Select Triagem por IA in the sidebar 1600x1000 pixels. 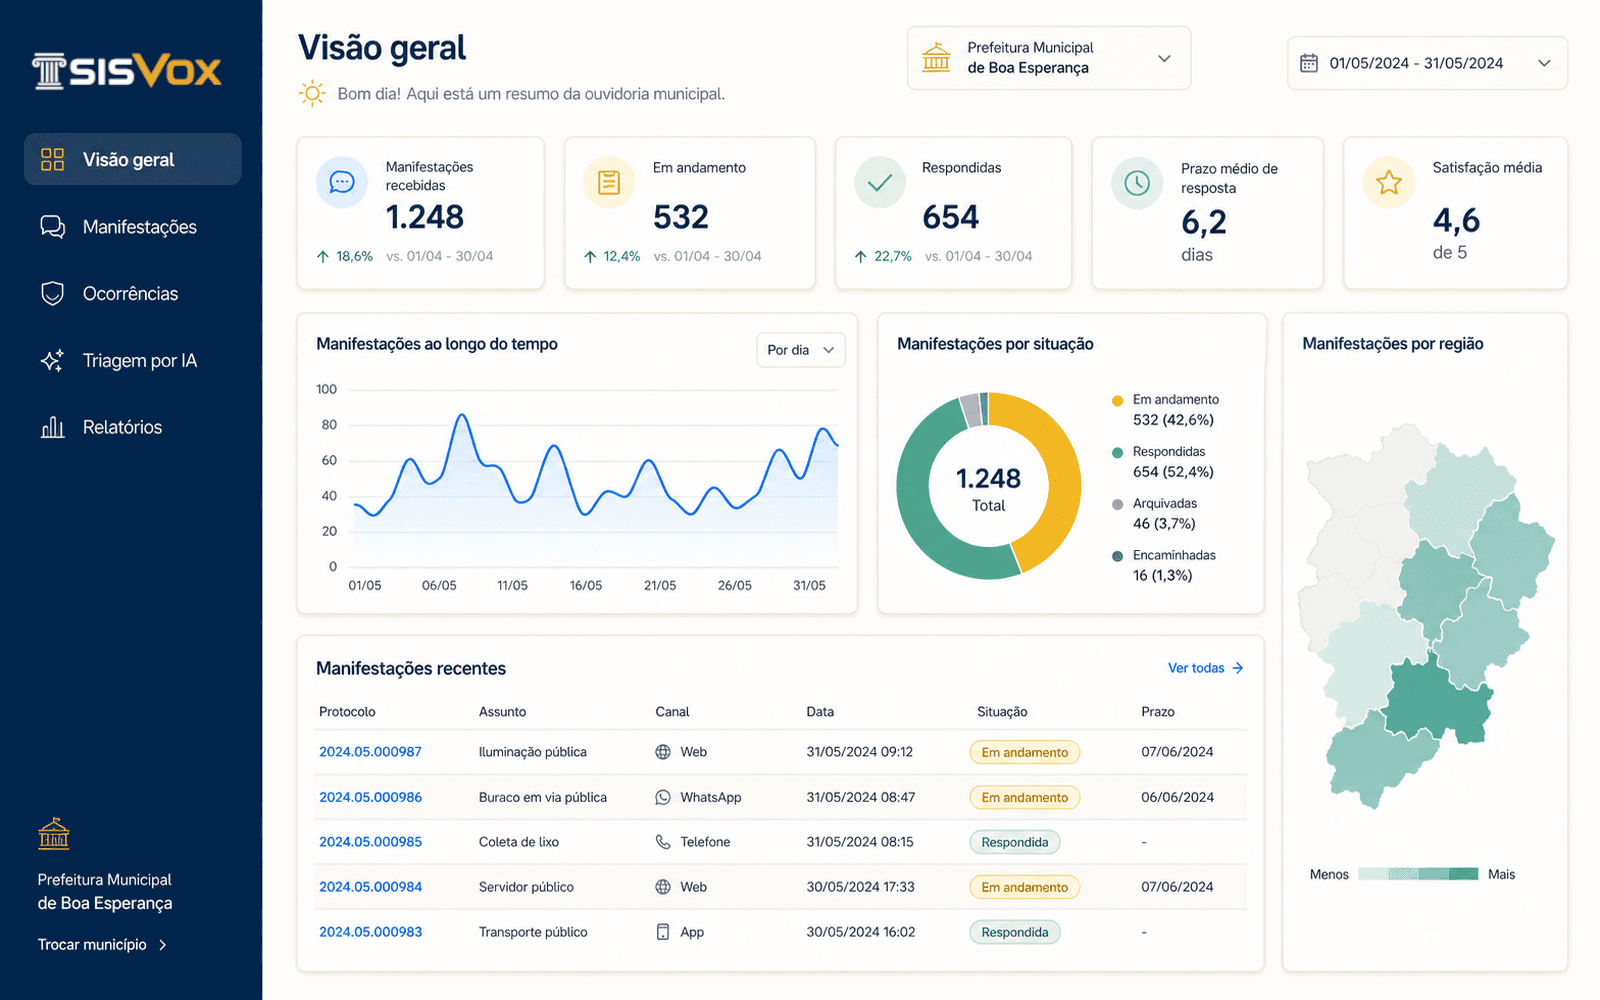(133, 360)
